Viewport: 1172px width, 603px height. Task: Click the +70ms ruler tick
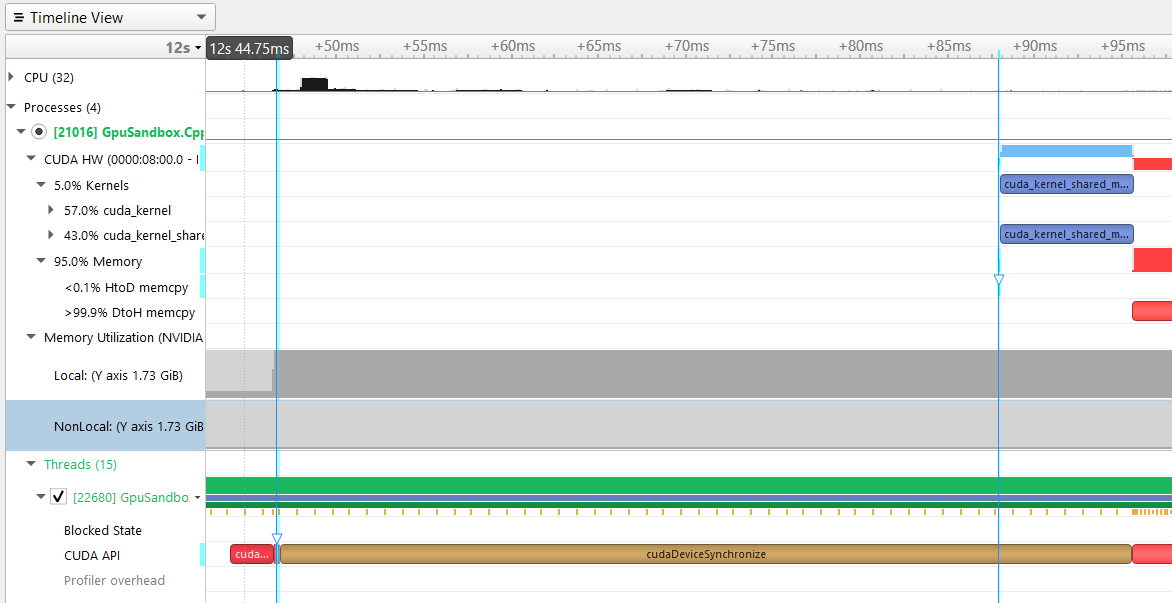[687, 46]
